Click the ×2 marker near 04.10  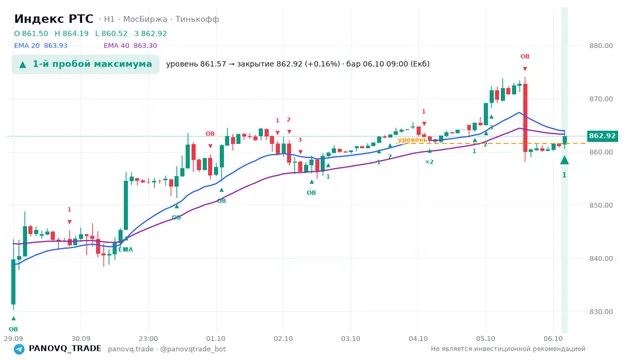(429, 162)
